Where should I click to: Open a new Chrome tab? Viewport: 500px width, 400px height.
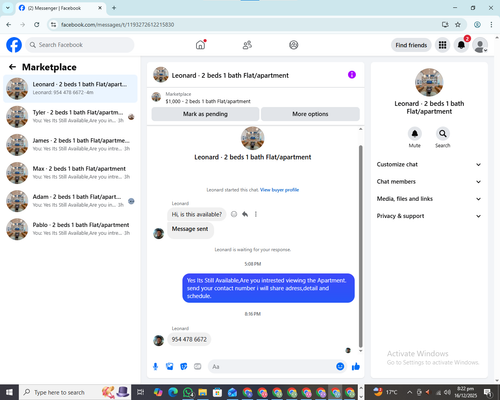click(x=114, y=8)
